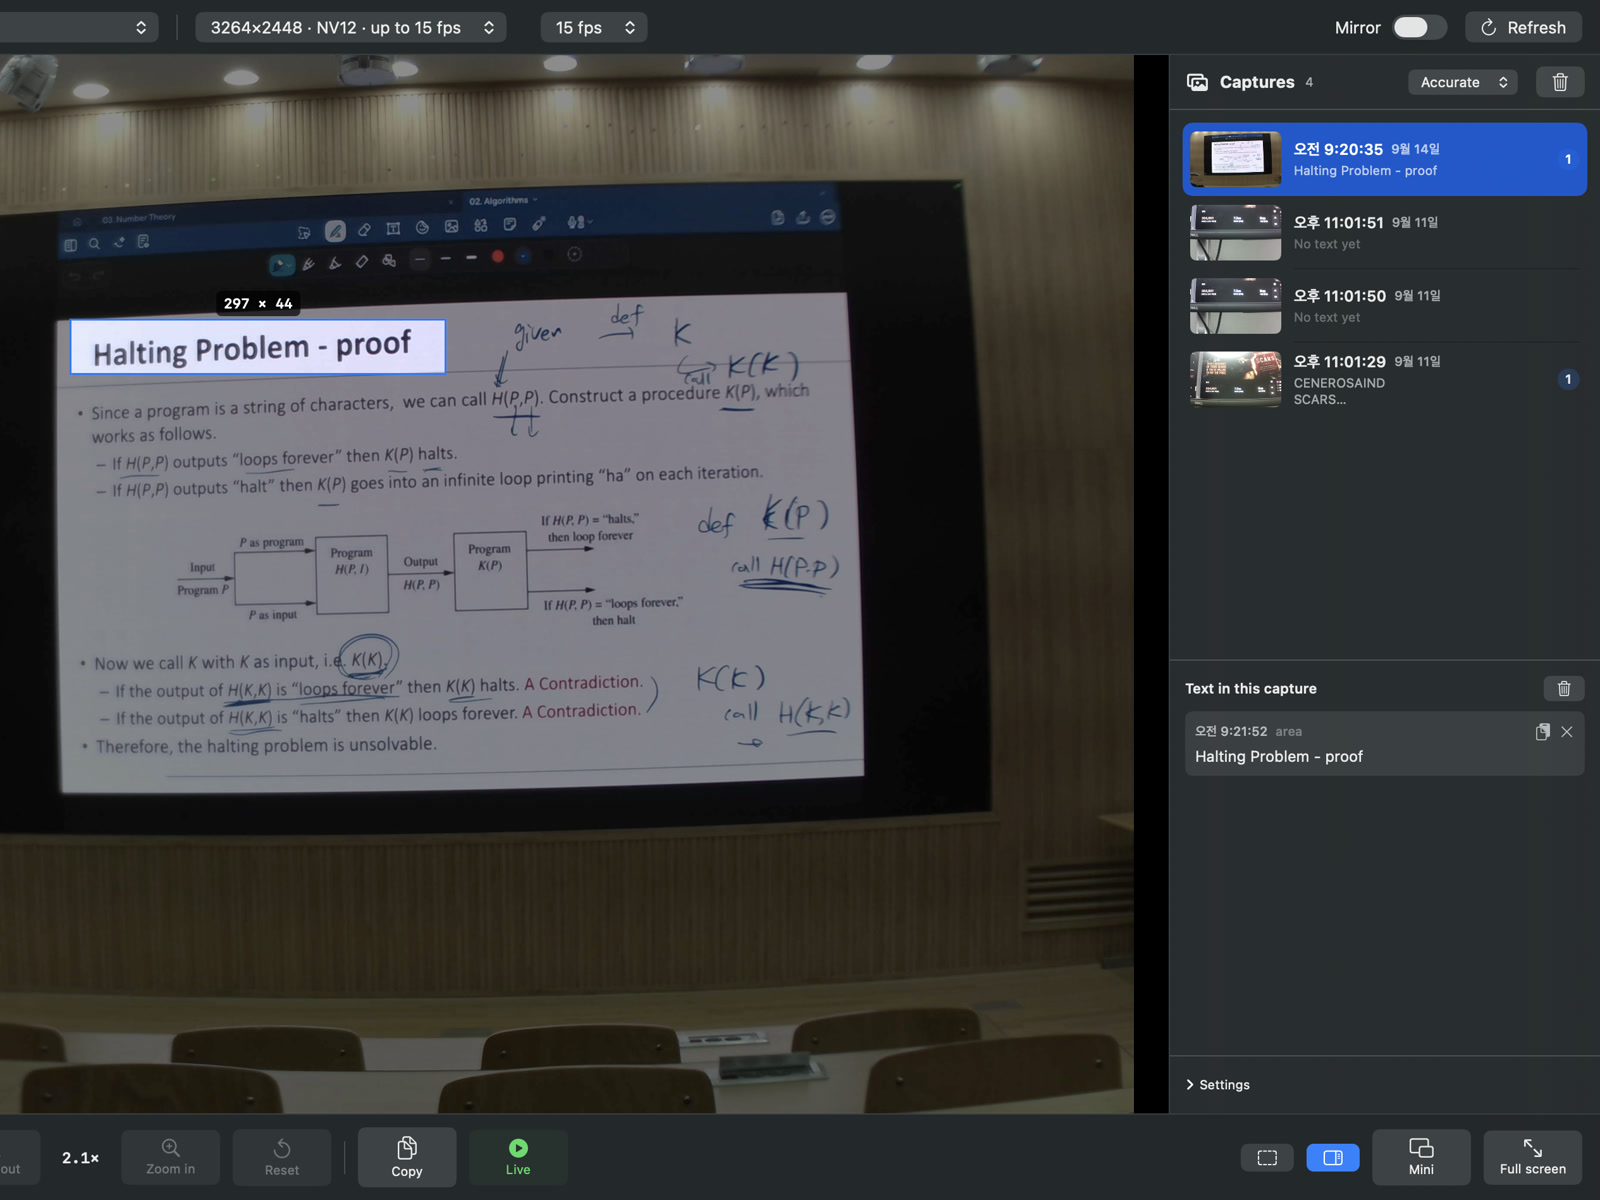
Task: Click the text count badge on 11:01:29 capture
Action: click(x=1568, y=379)
